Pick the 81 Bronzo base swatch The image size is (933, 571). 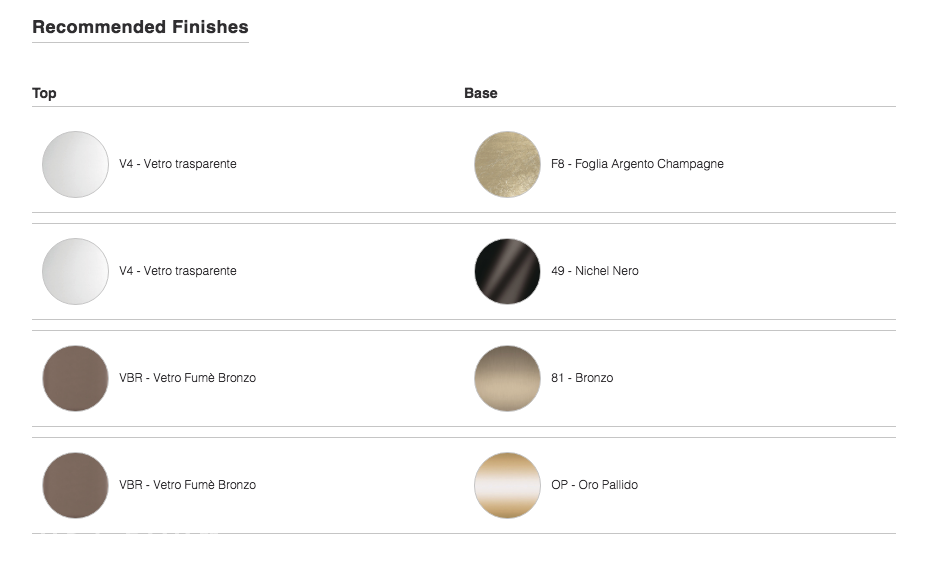pos(508,378)
